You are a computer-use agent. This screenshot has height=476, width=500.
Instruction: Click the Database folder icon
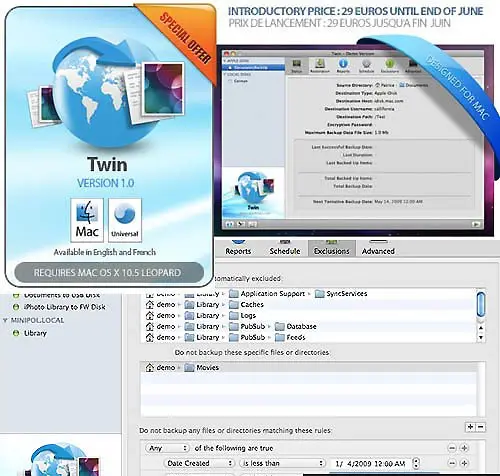point(280,326)
